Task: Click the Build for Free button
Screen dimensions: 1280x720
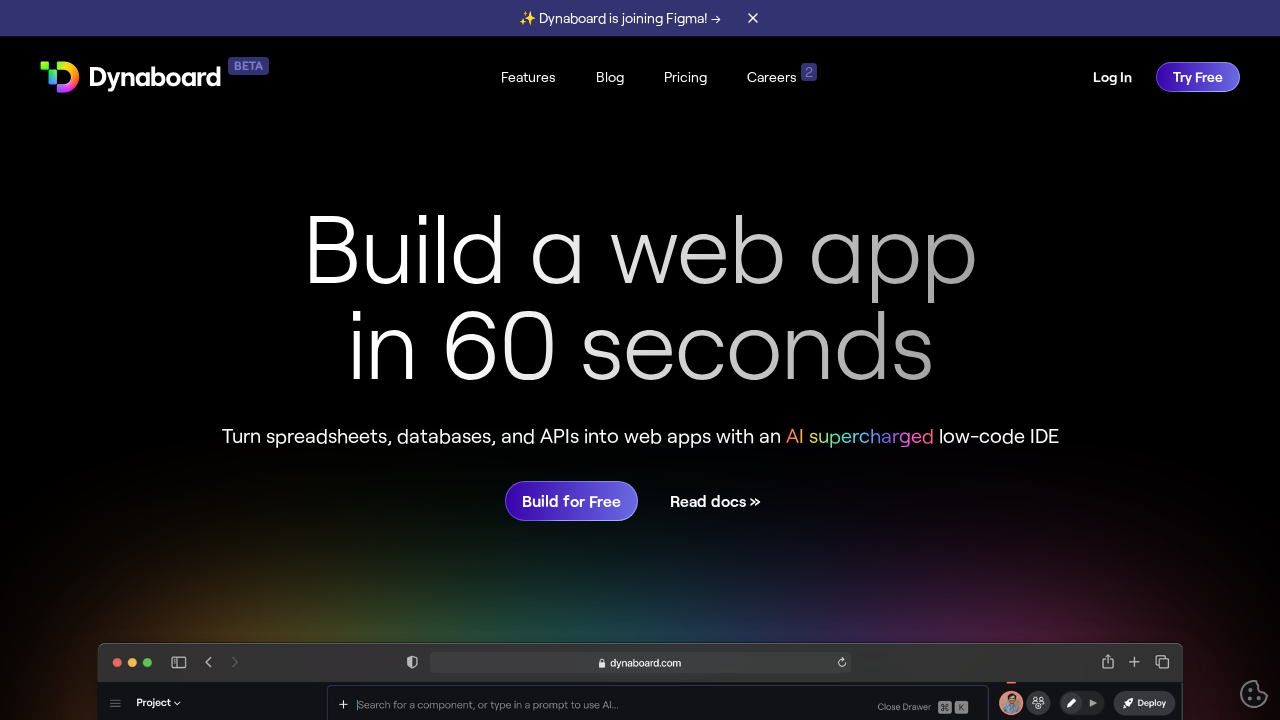Action: [x=571, y=501]
